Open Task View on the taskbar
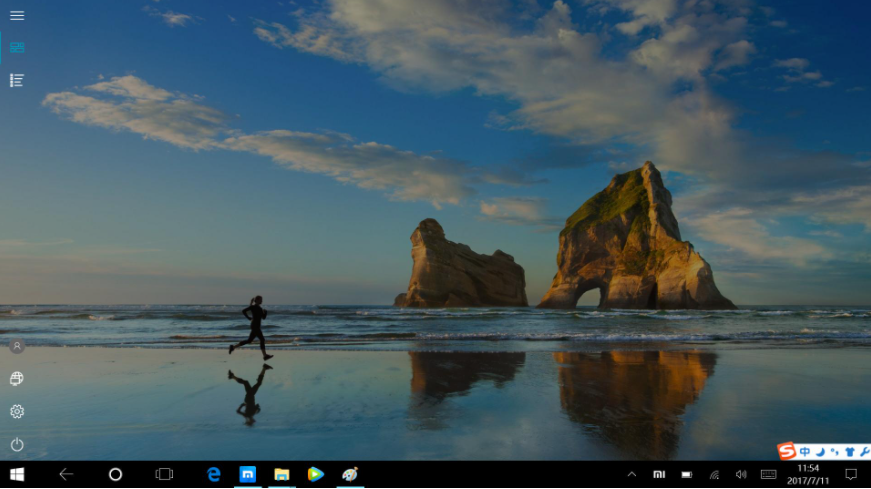Image resolution: width=871 pixels, height=489 pixels. pos(164,474)
